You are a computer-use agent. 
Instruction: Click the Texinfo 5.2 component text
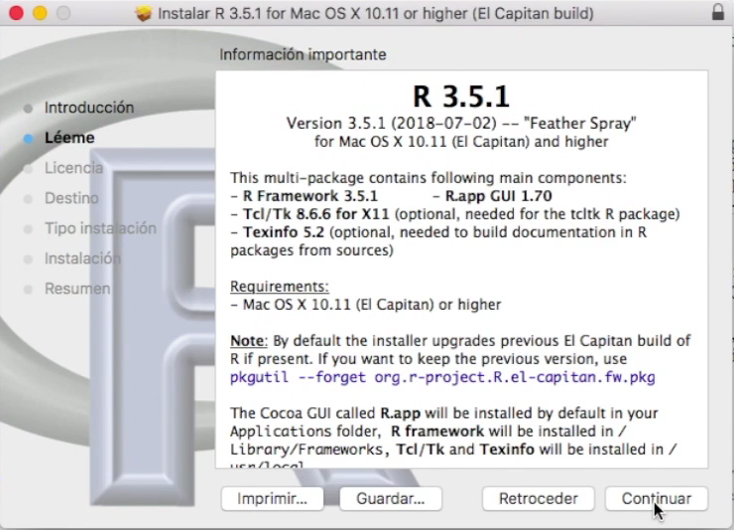(x=283, y=232)
